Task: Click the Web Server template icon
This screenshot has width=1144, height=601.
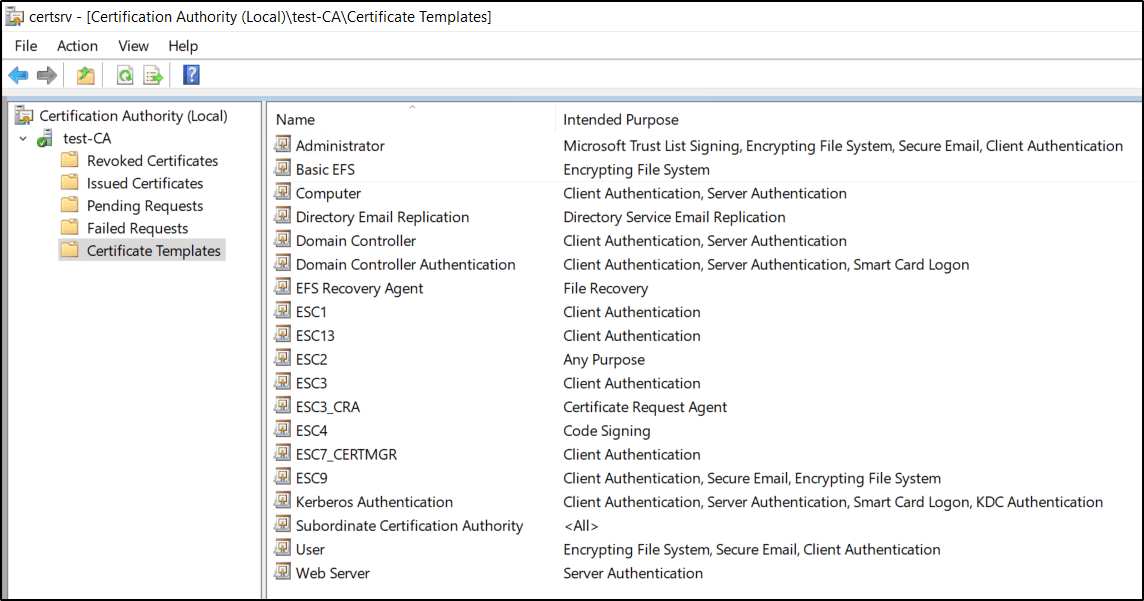Action: click(283, 573)
